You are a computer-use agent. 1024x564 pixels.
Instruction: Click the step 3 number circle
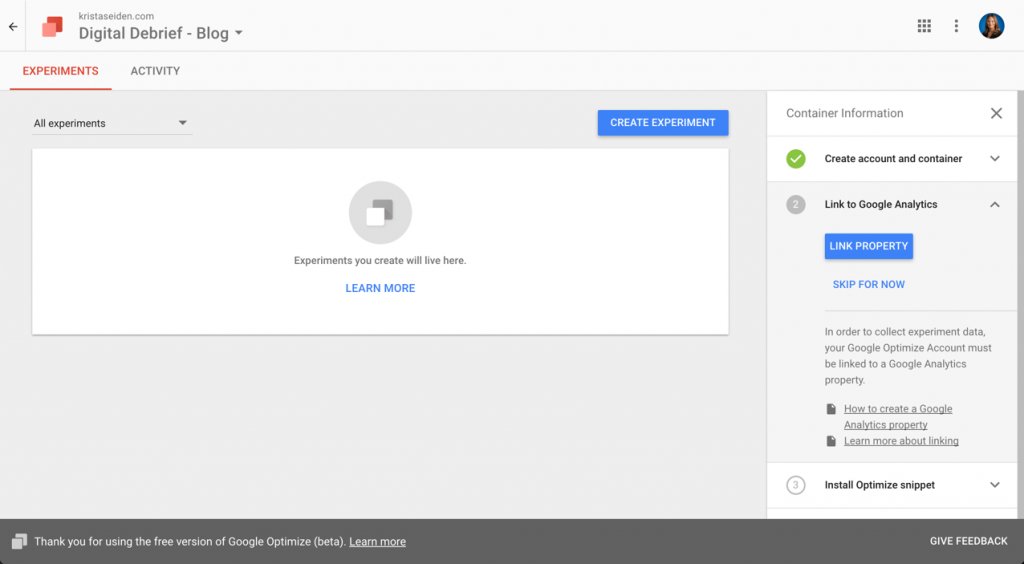[x=795, y=485]
